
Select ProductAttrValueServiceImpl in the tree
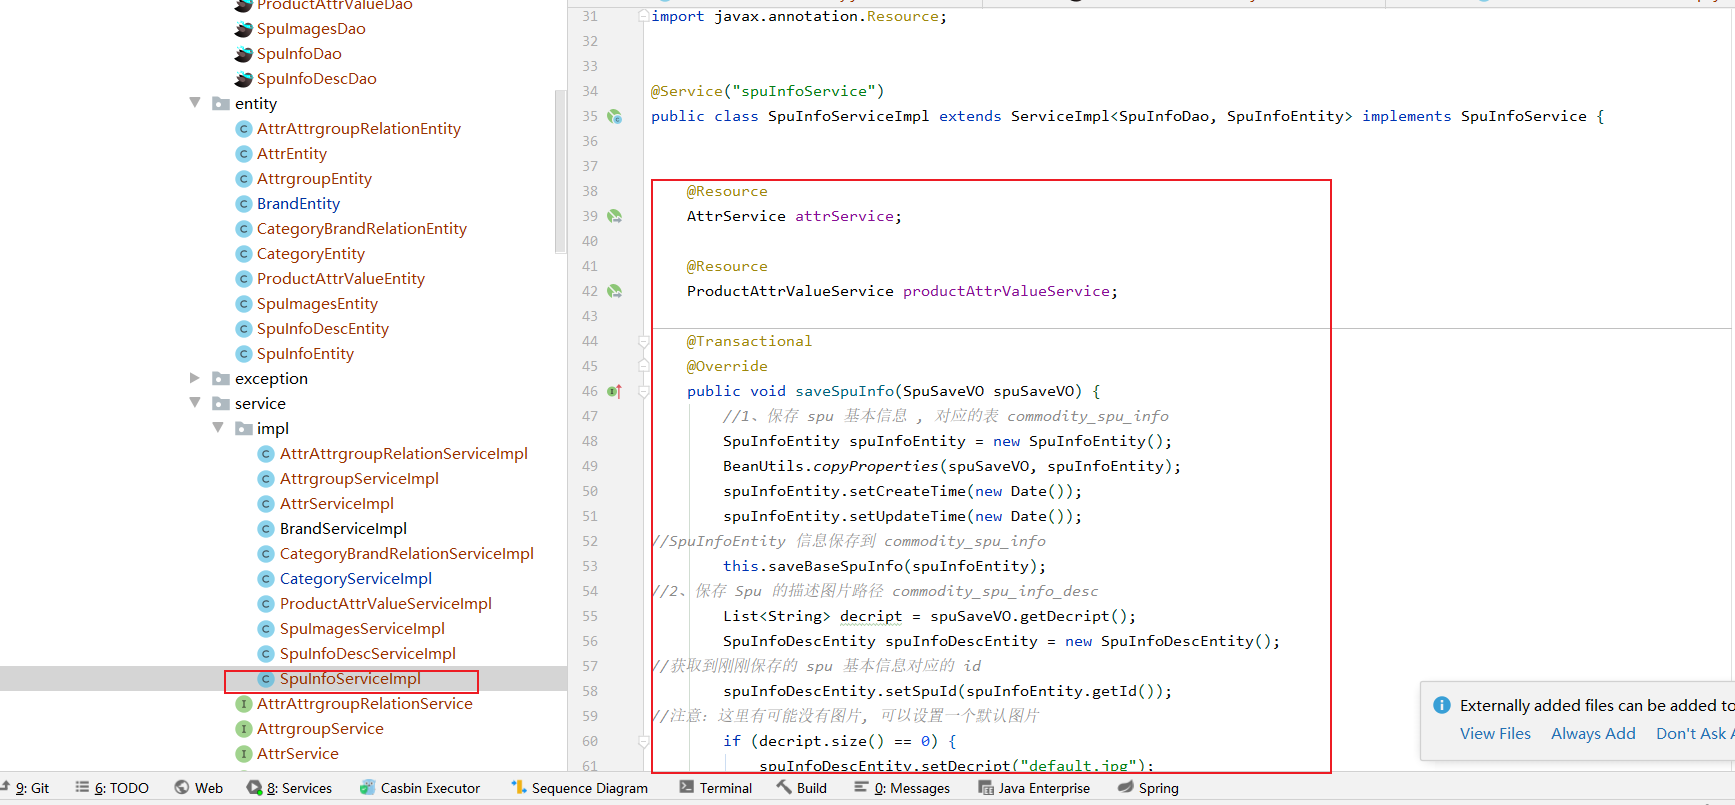[386, 604]
